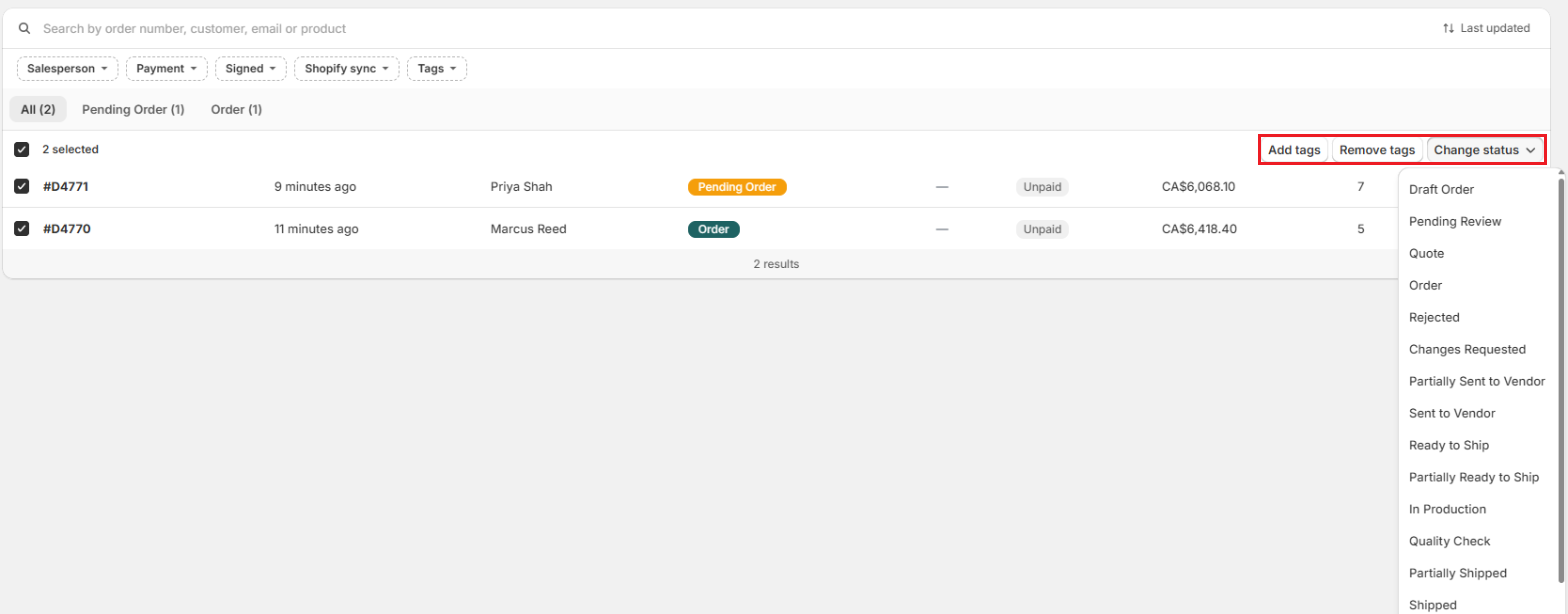Sort by Last updated
The height and width of the screenshot is (614, 1568).
coord(1486,28)
